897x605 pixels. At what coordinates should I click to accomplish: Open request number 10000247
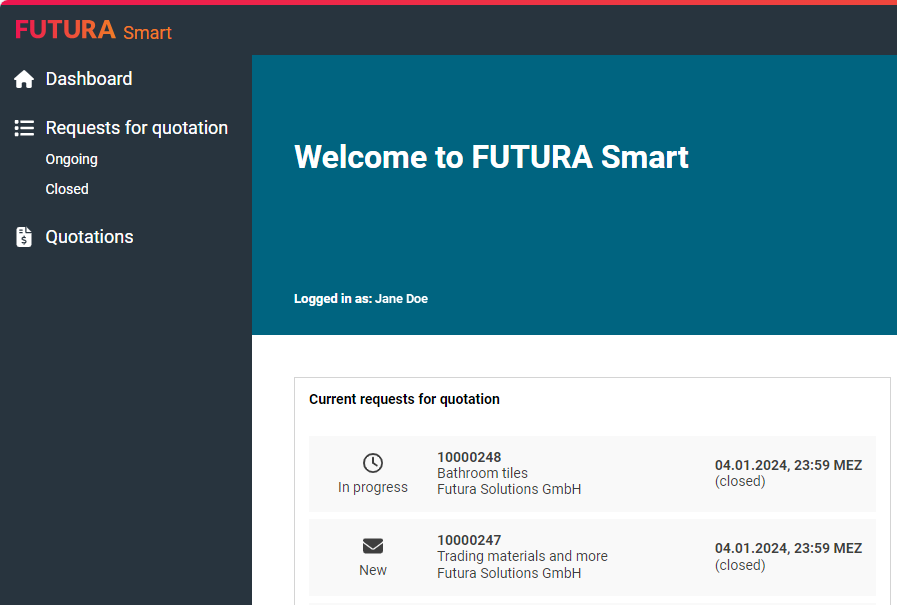[469, 540]
